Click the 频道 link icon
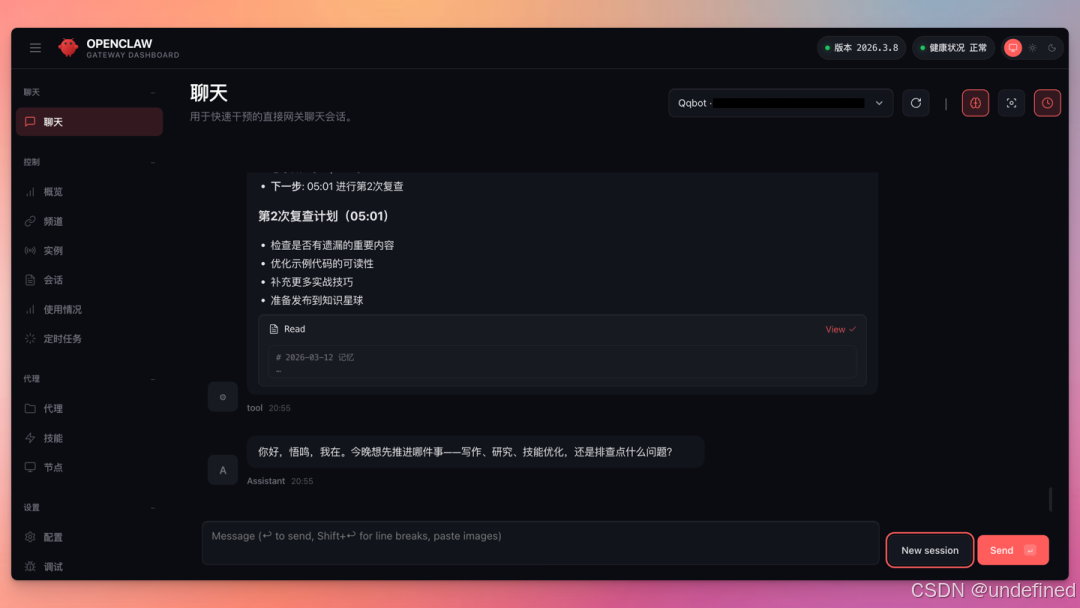Image resolution: width=1080 pixels, height=608 pixels. pos(30,221)
